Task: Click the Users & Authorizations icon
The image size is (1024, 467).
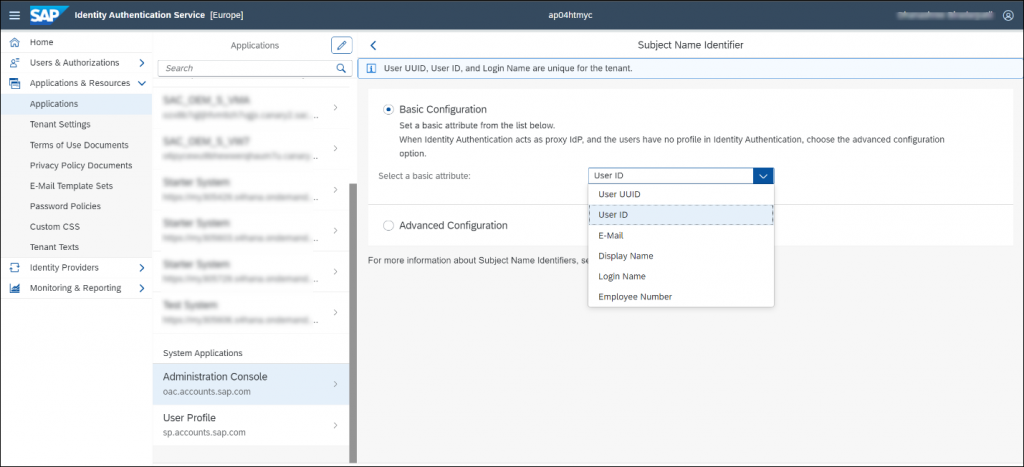Action: (x=15, y=63)
